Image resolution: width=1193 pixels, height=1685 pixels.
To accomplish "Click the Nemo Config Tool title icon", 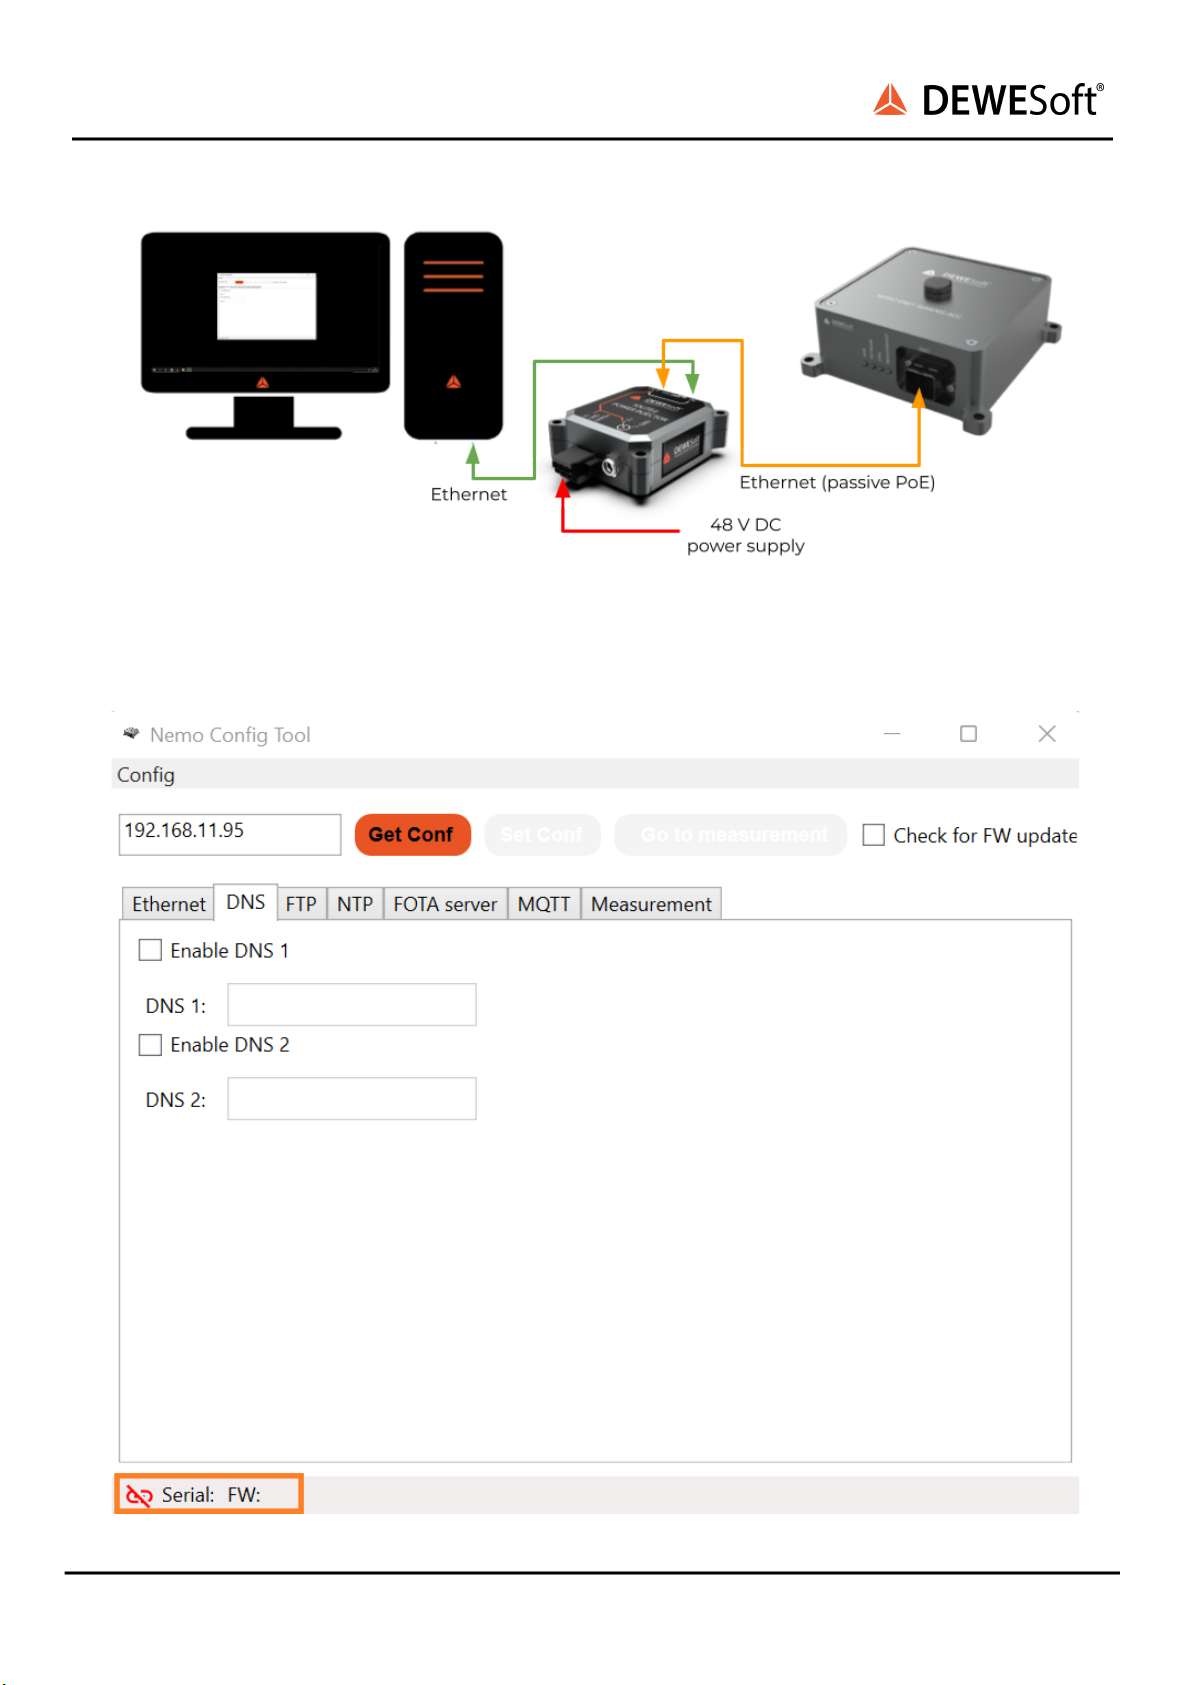I will 131,733.
